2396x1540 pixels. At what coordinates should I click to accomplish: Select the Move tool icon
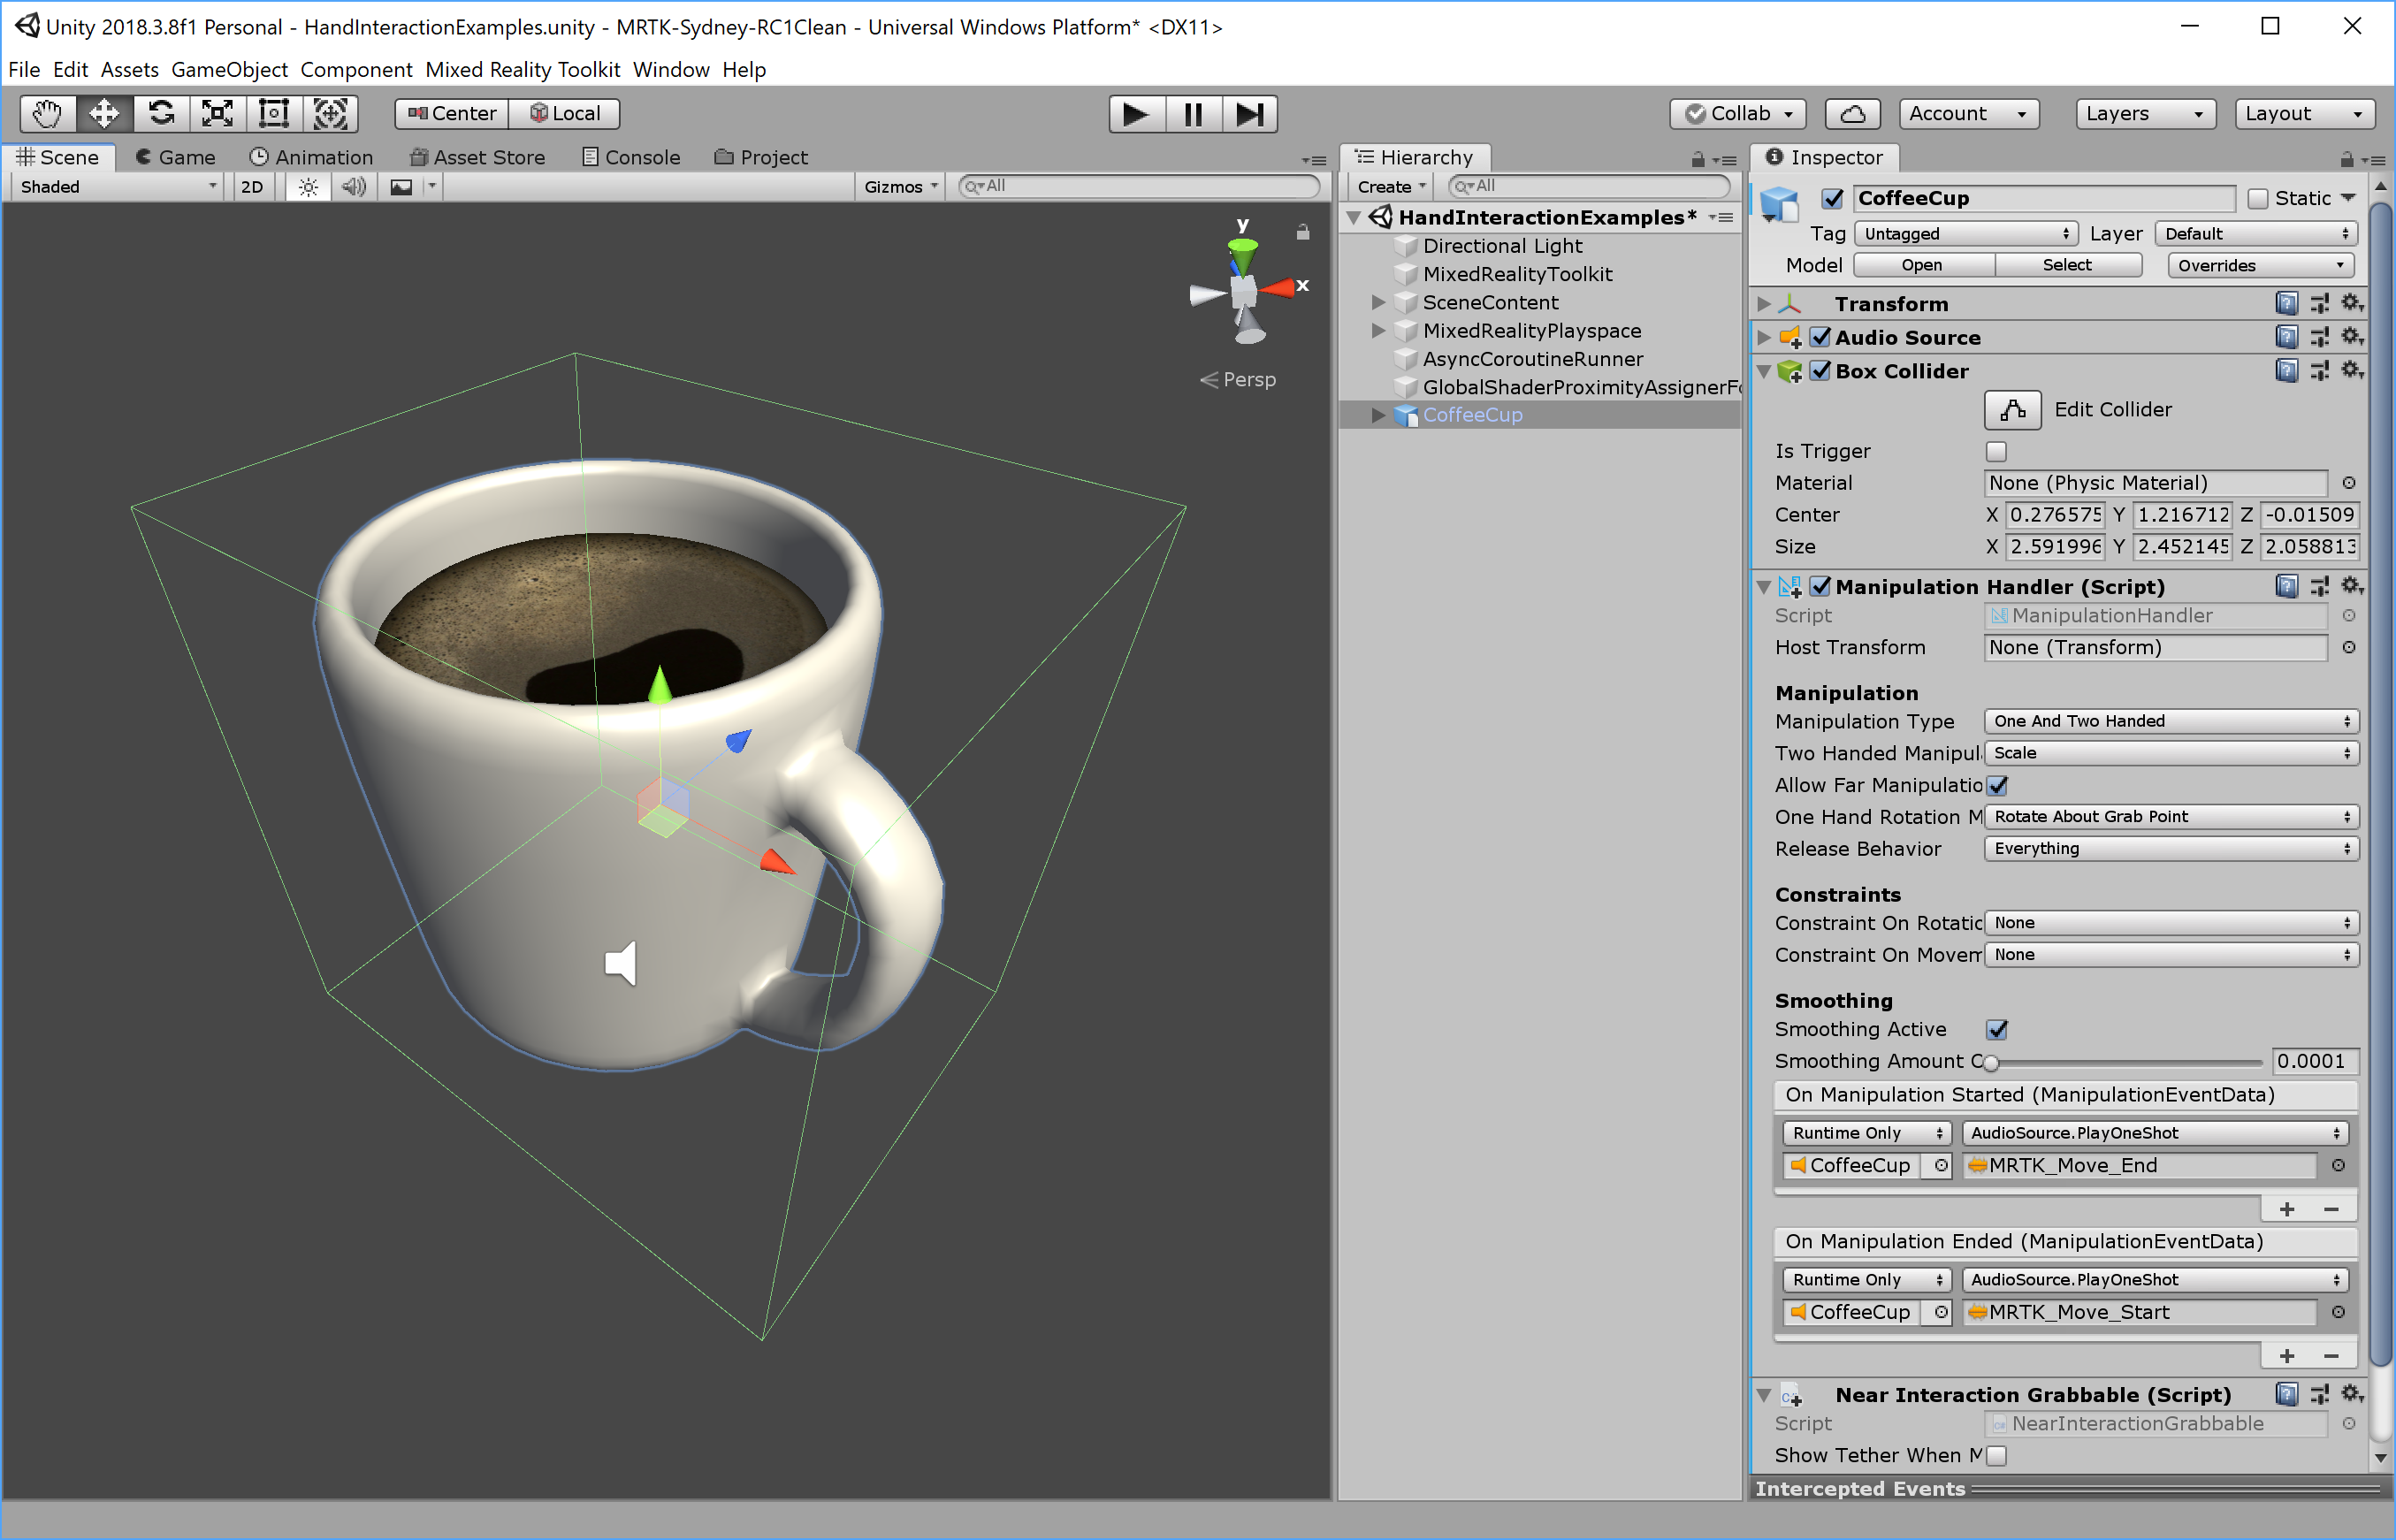pyautogui.click(x=100, y=110)
